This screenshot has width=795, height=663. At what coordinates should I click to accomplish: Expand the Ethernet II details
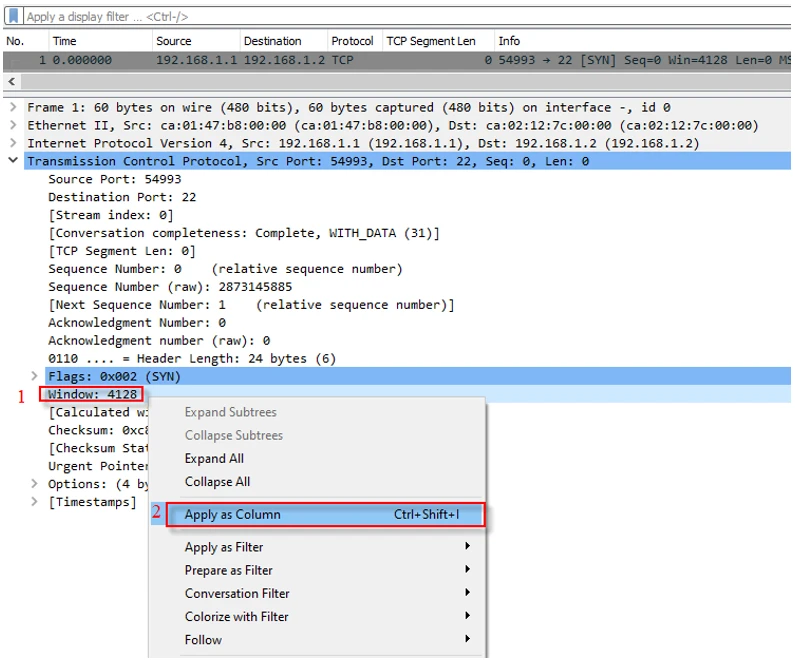(12, 125)
